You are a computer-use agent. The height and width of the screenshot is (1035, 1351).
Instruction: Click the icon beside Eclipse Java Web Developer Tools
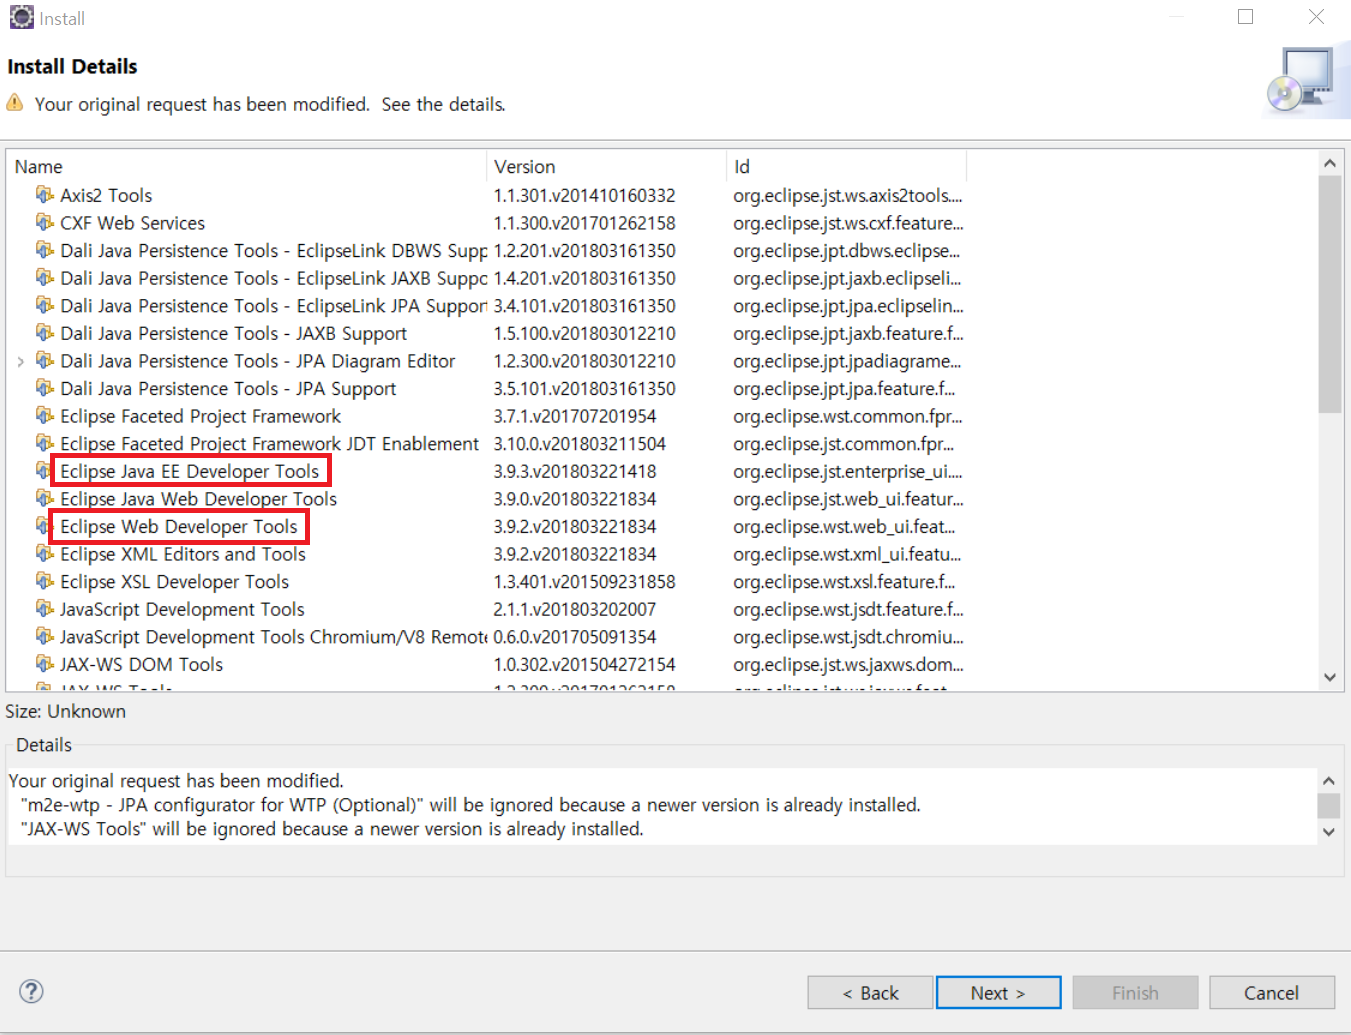click(45, 498)
